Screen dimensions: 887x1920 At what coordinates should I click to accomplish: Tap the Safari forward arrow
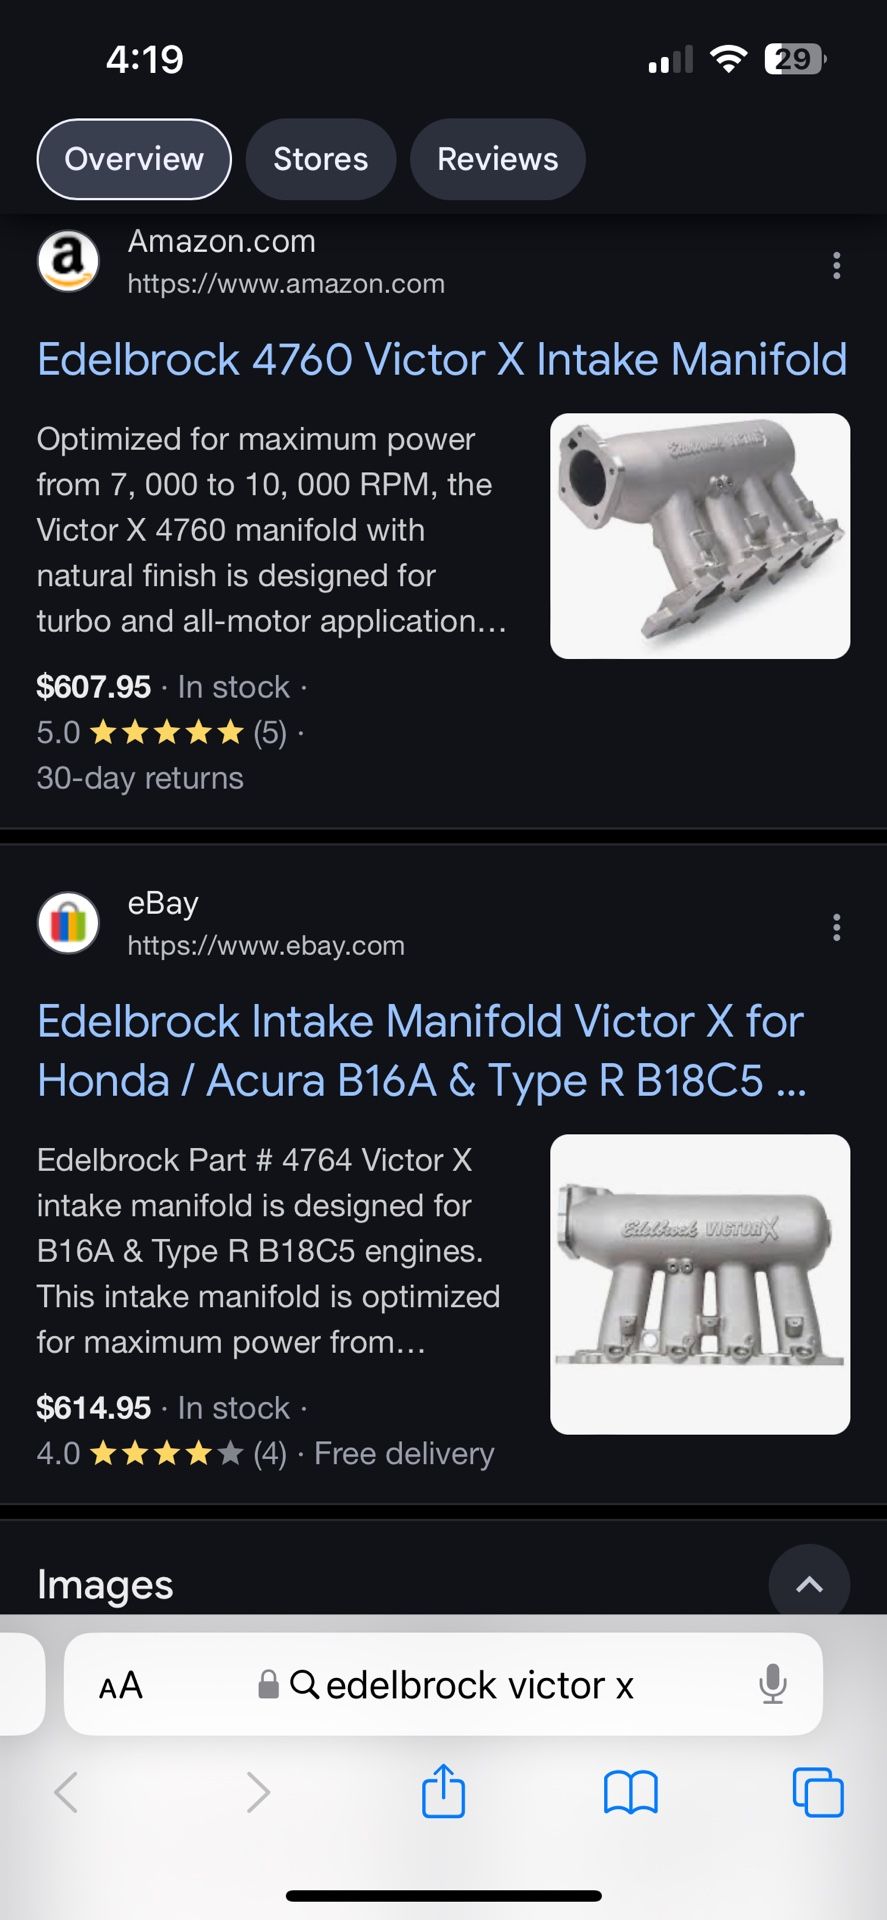click(x=258, y=1792)
